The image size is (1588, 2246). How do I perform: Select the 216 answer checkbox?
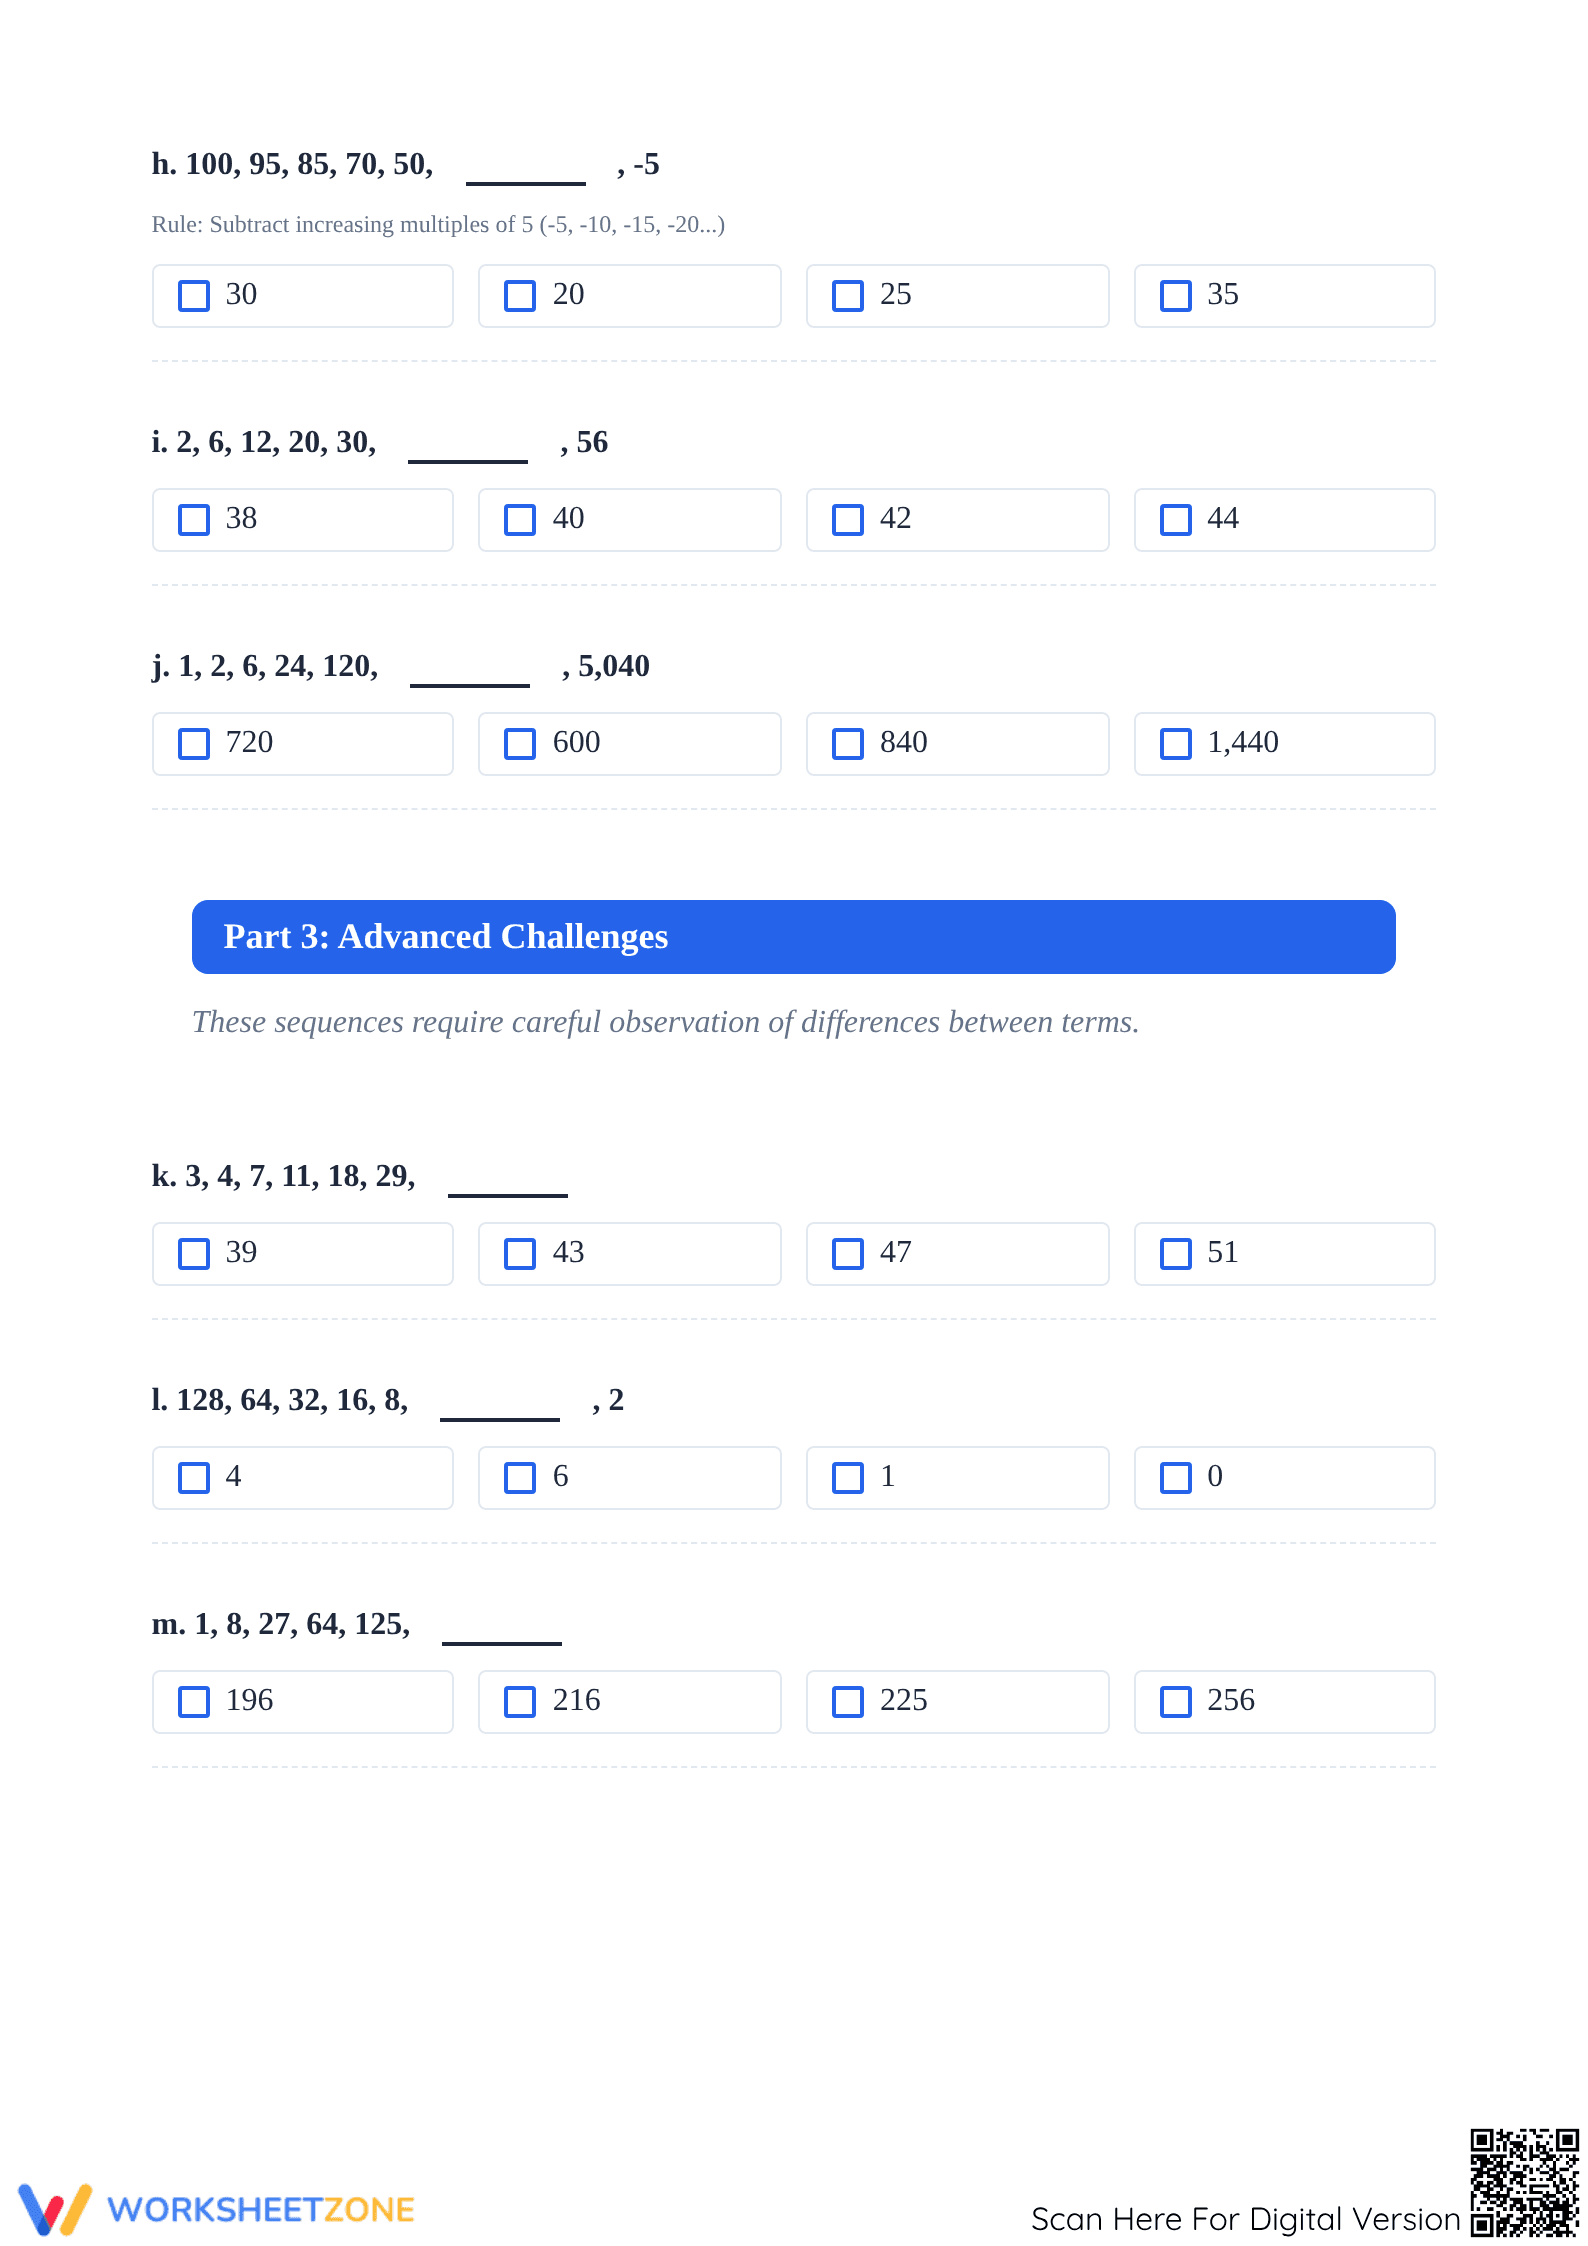[520, 1702]
